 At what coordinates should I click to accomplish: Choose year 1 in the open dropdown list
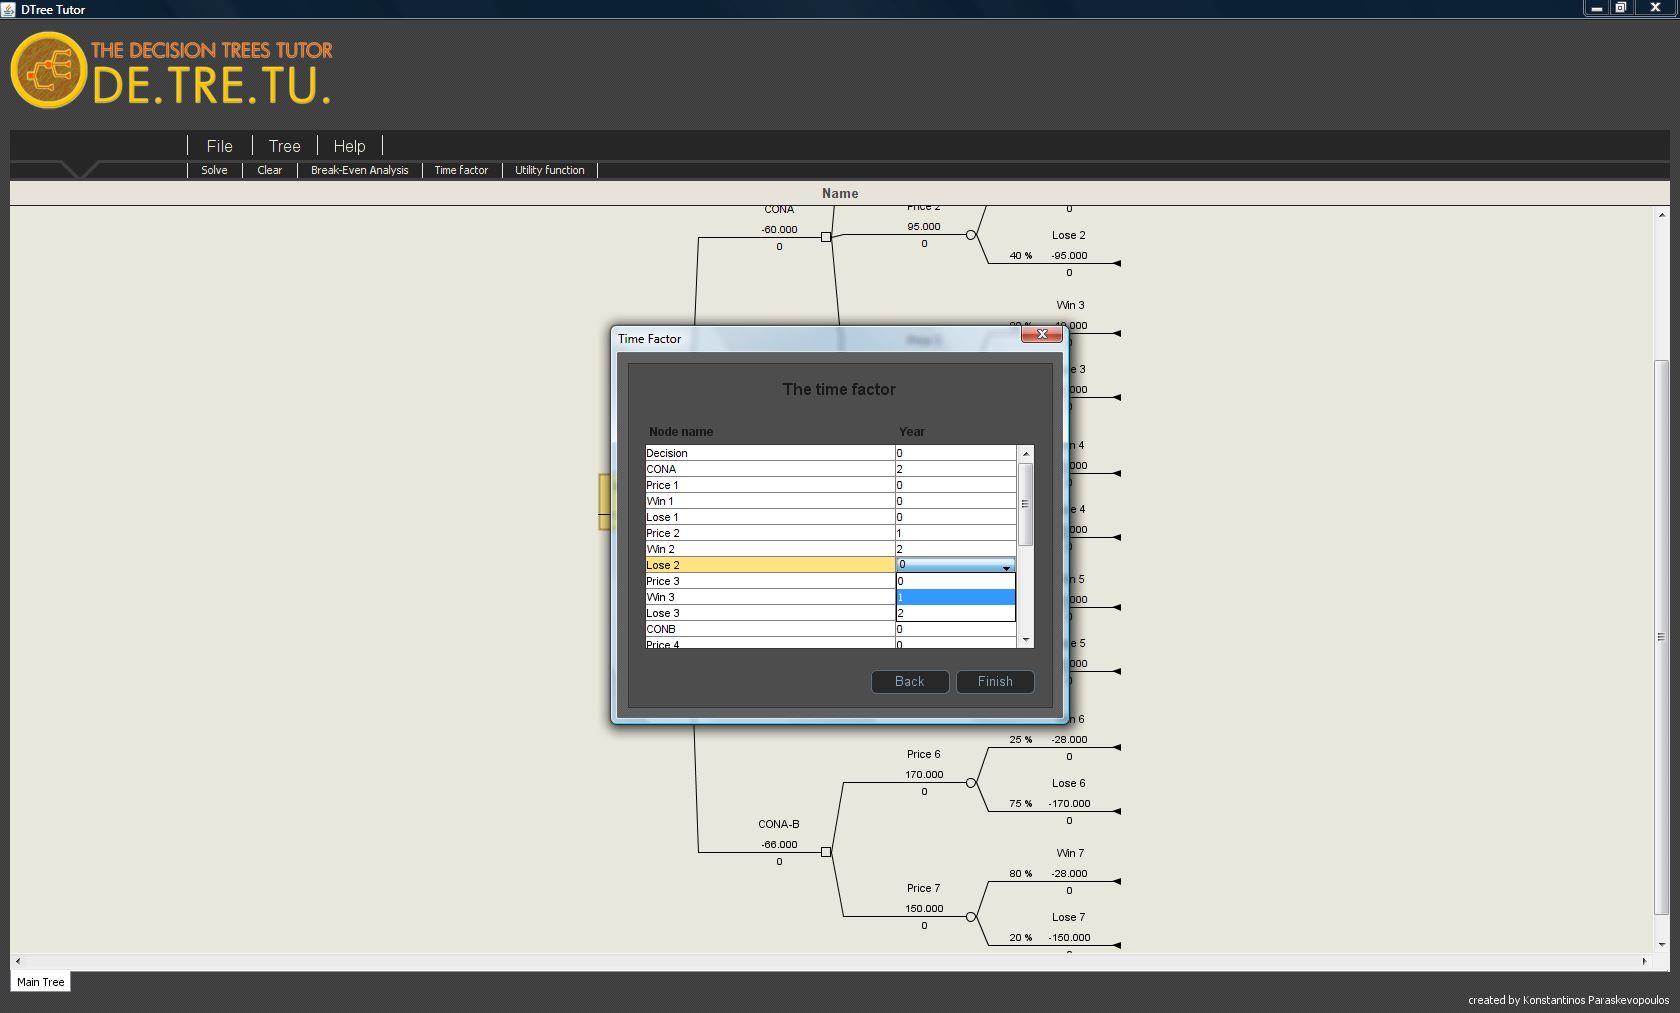[x=955, y=597]
